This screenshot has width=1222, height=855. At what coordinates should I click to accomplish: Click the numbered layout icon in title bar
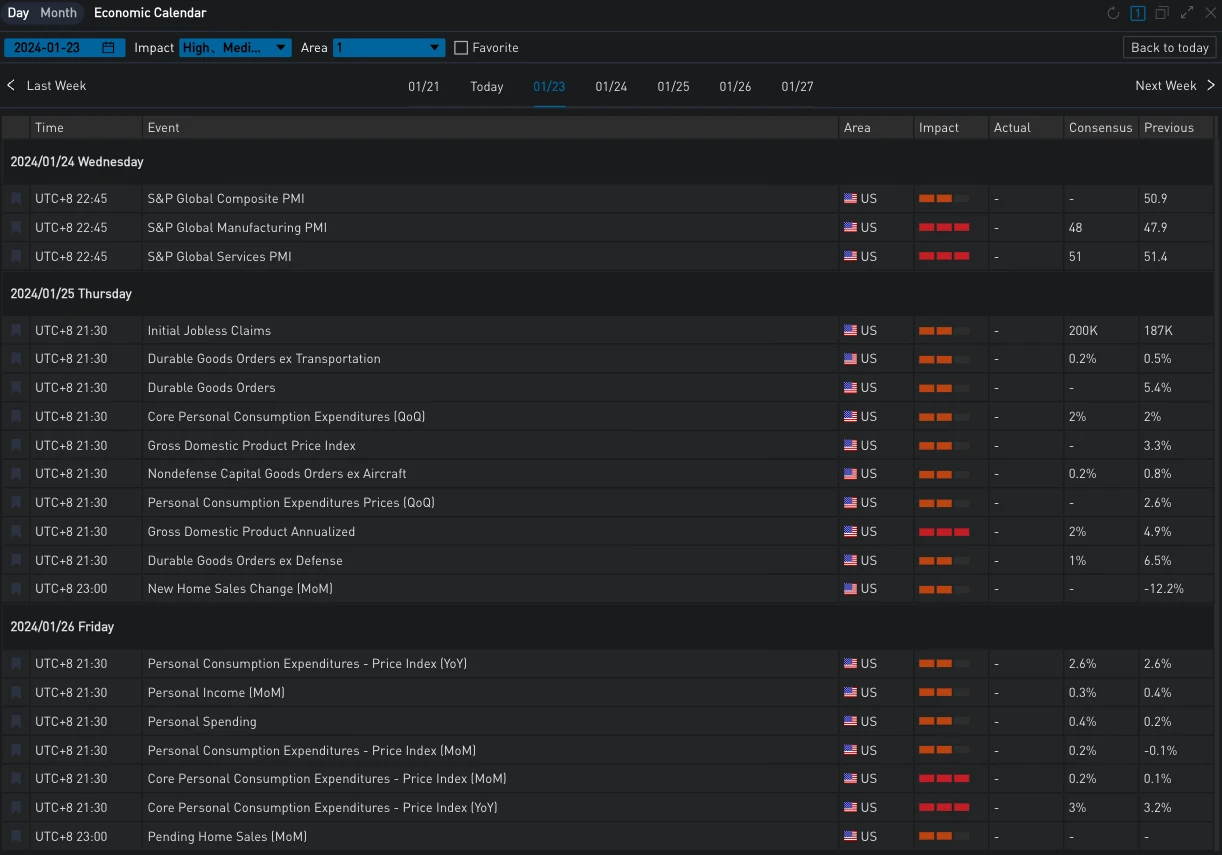[x=1138, y=13]
